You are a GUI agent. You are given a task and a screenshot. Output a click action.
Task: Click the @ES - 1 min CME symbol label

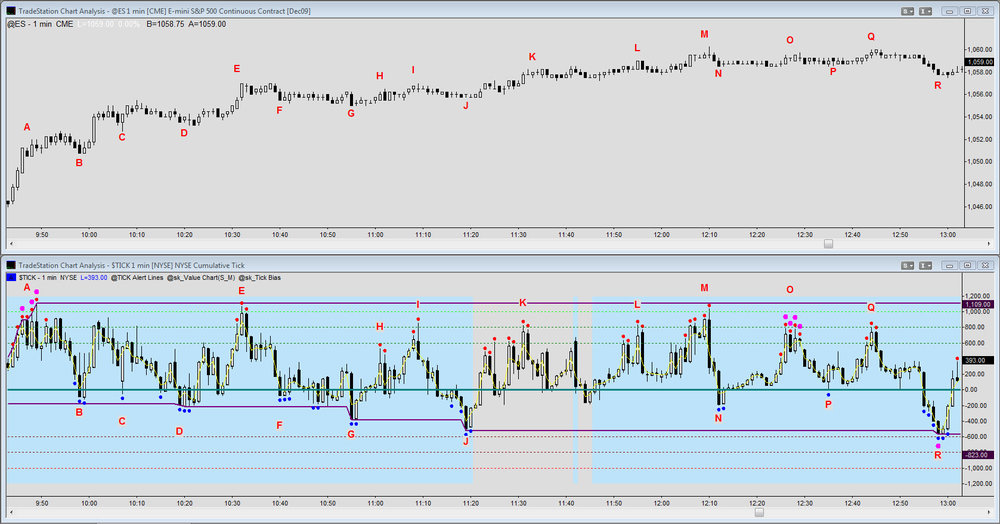[40, 24]
